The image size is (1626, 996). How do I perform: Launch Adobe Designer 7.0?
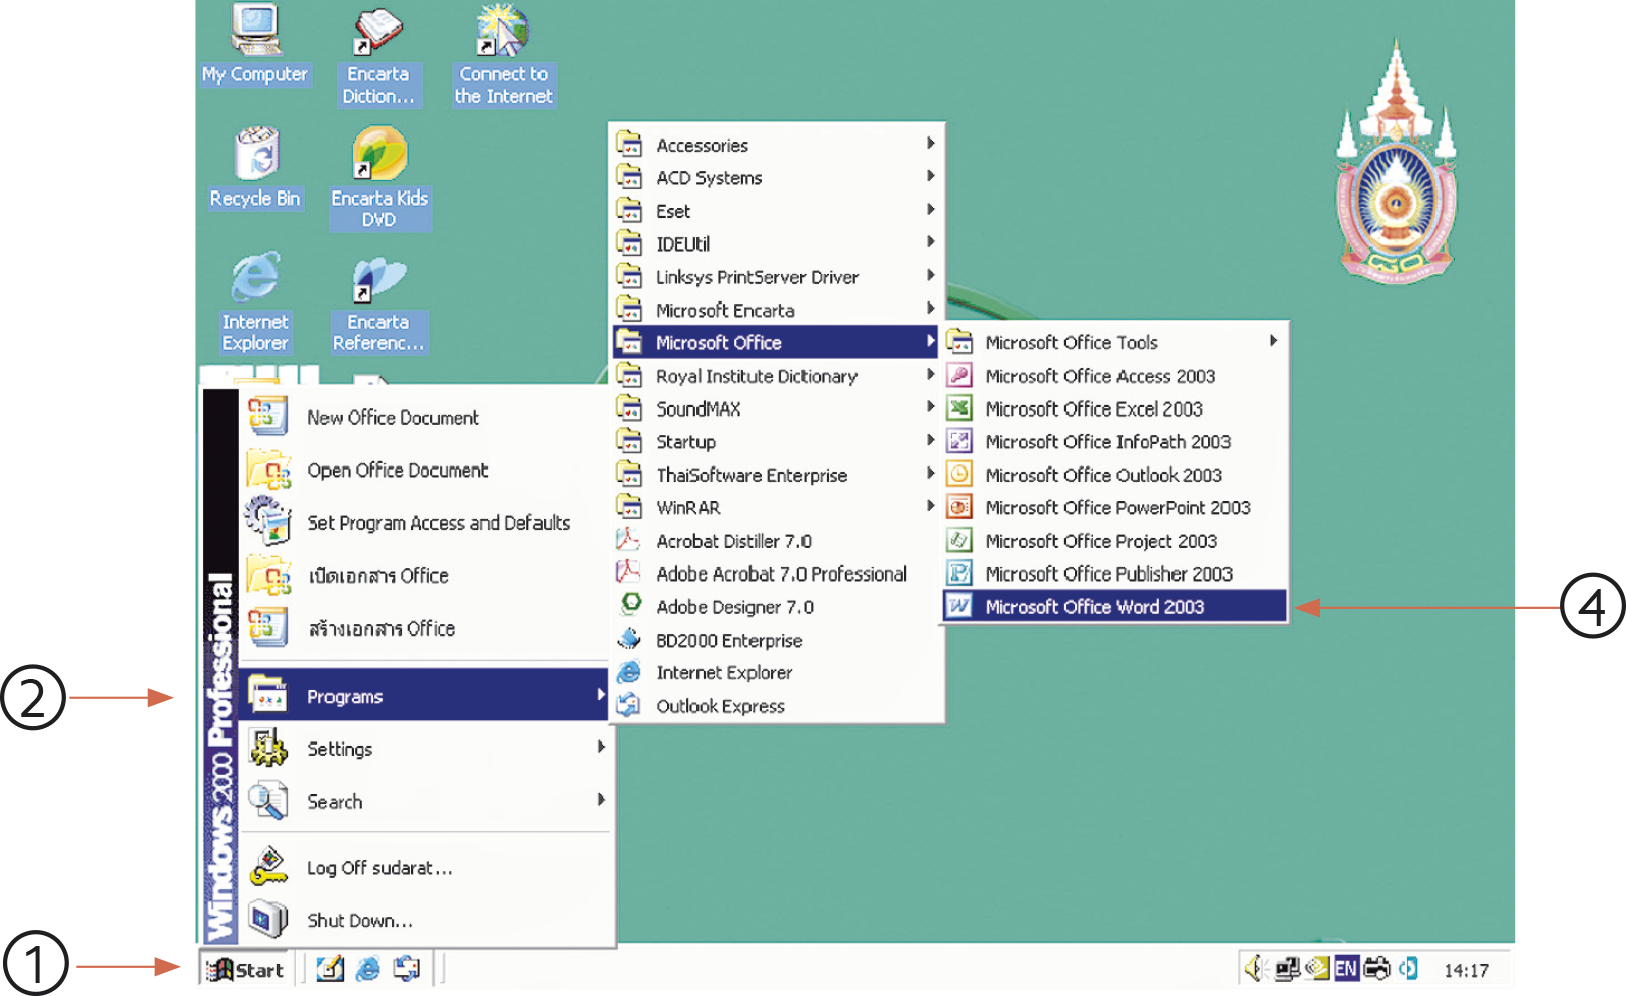(776, 607)
